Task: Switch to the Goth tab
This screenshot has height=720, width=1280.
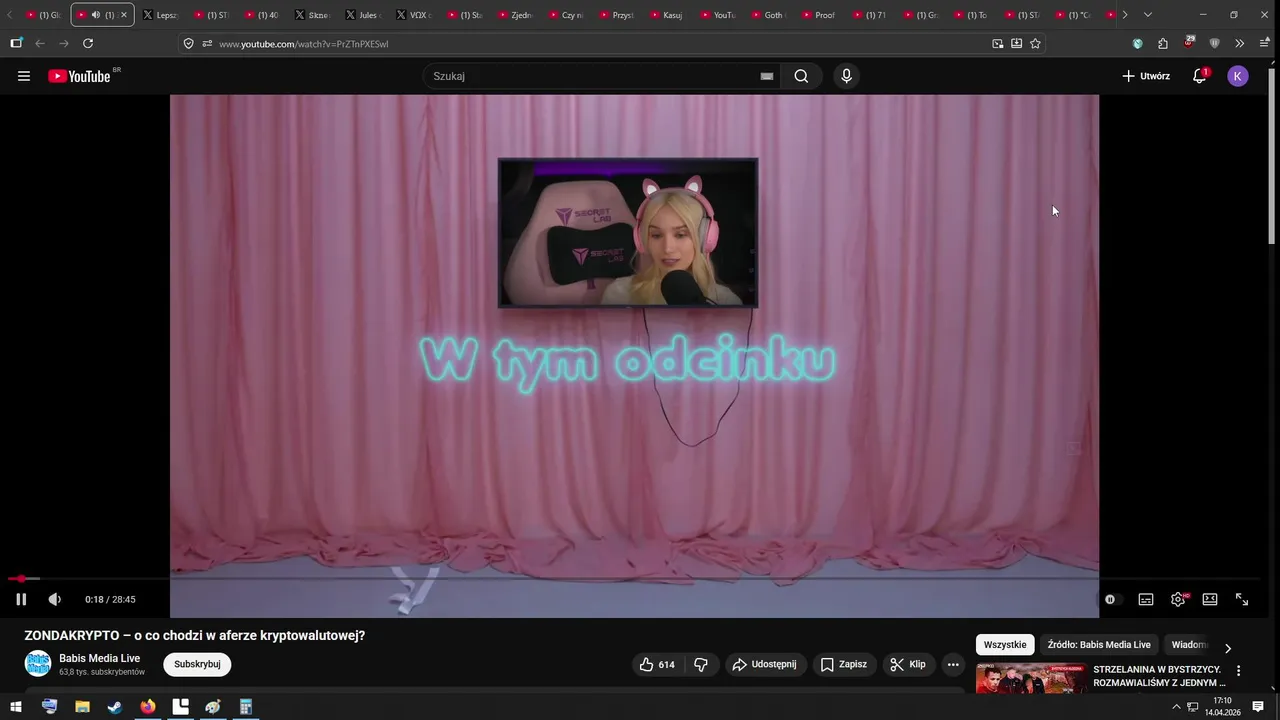Action: [x=768, y=15]
